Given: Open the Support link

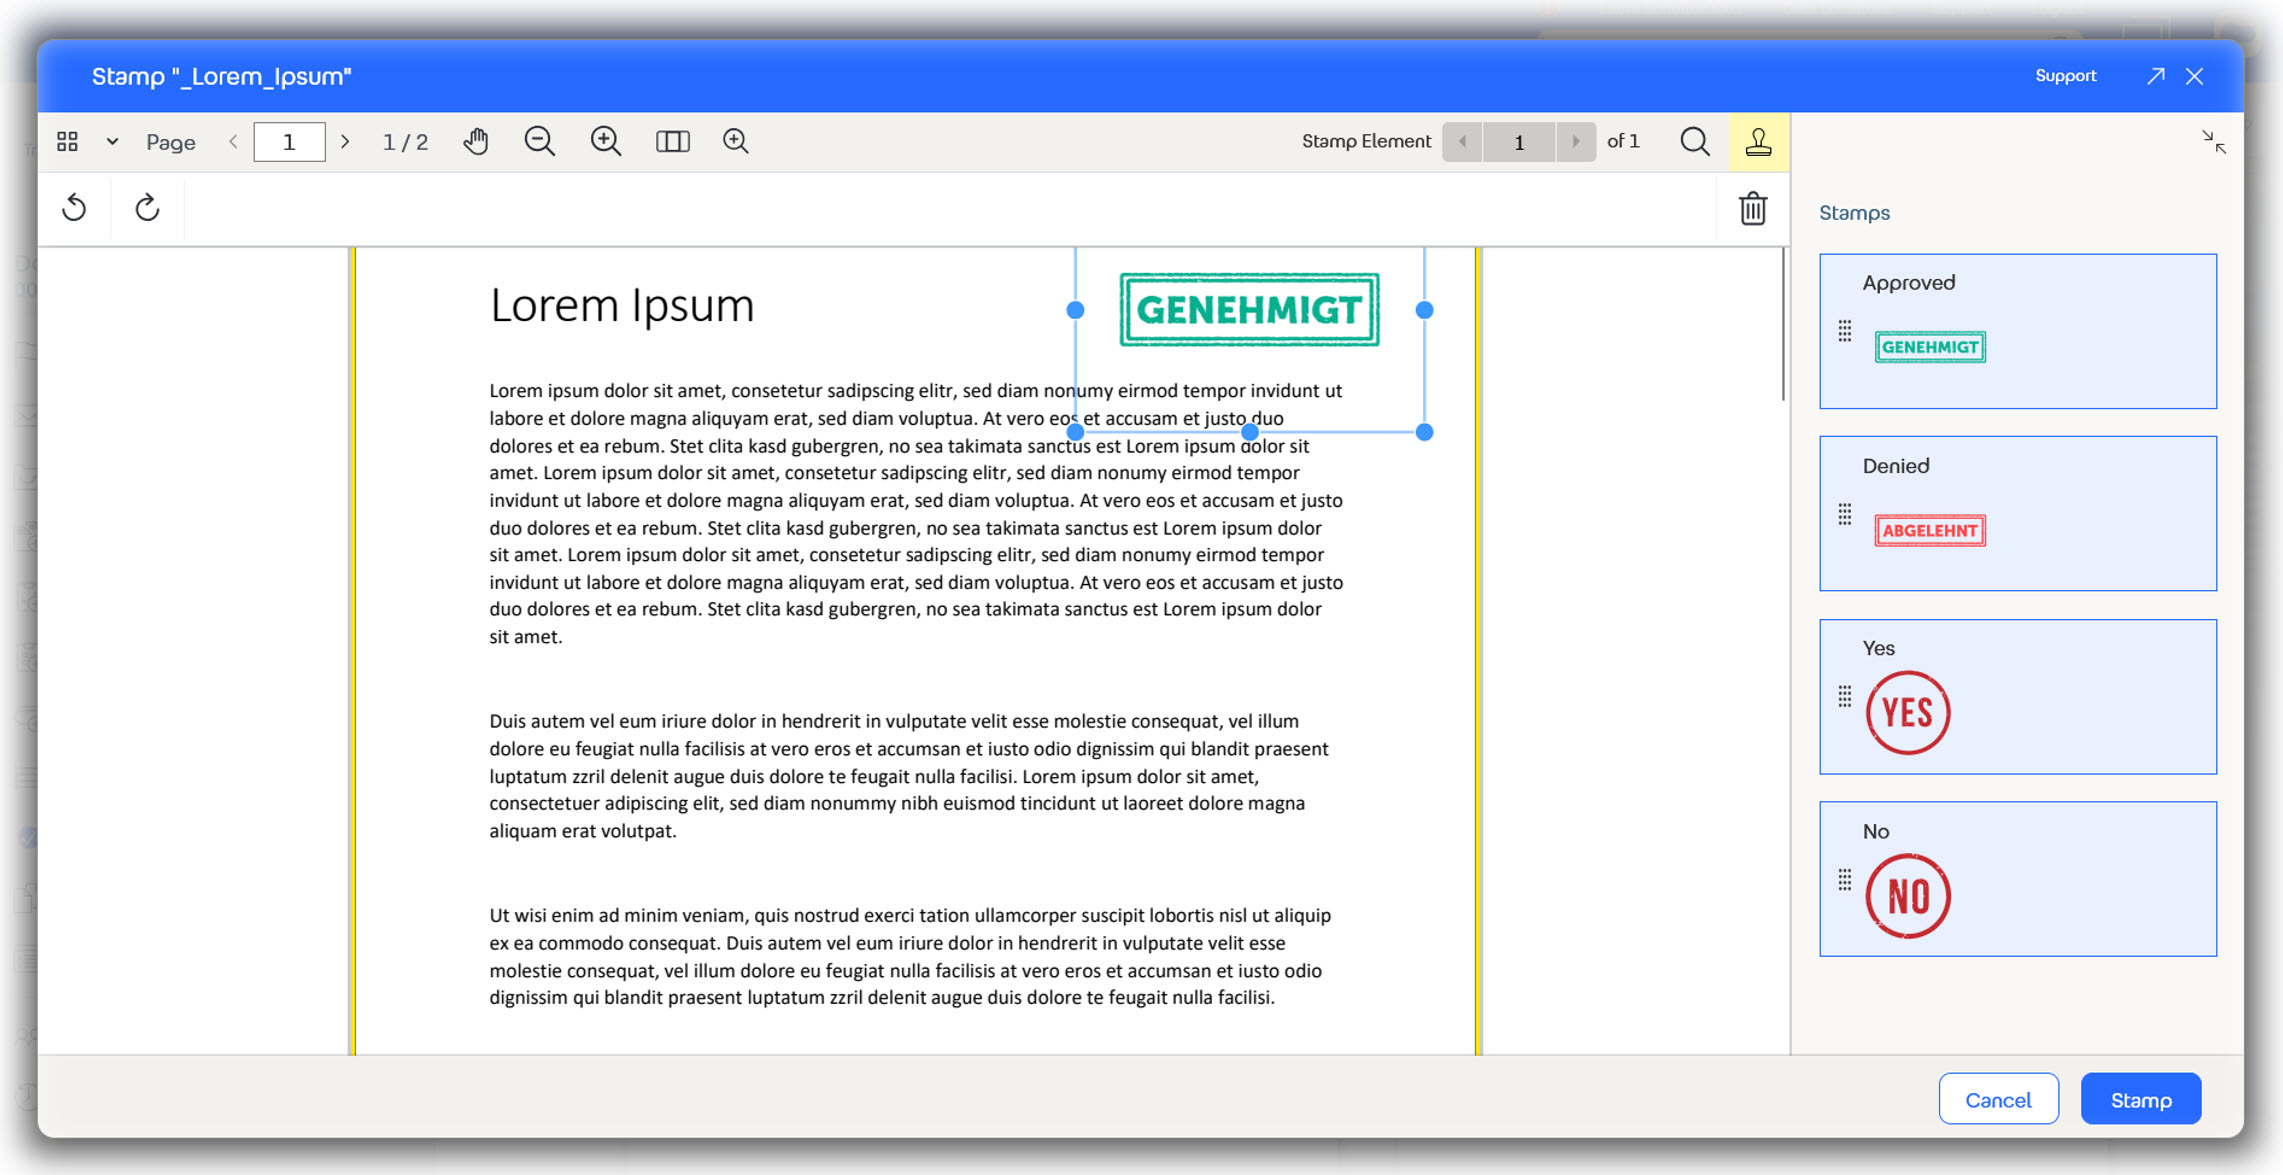Looking at the screenshot, I should [2065, 76].
